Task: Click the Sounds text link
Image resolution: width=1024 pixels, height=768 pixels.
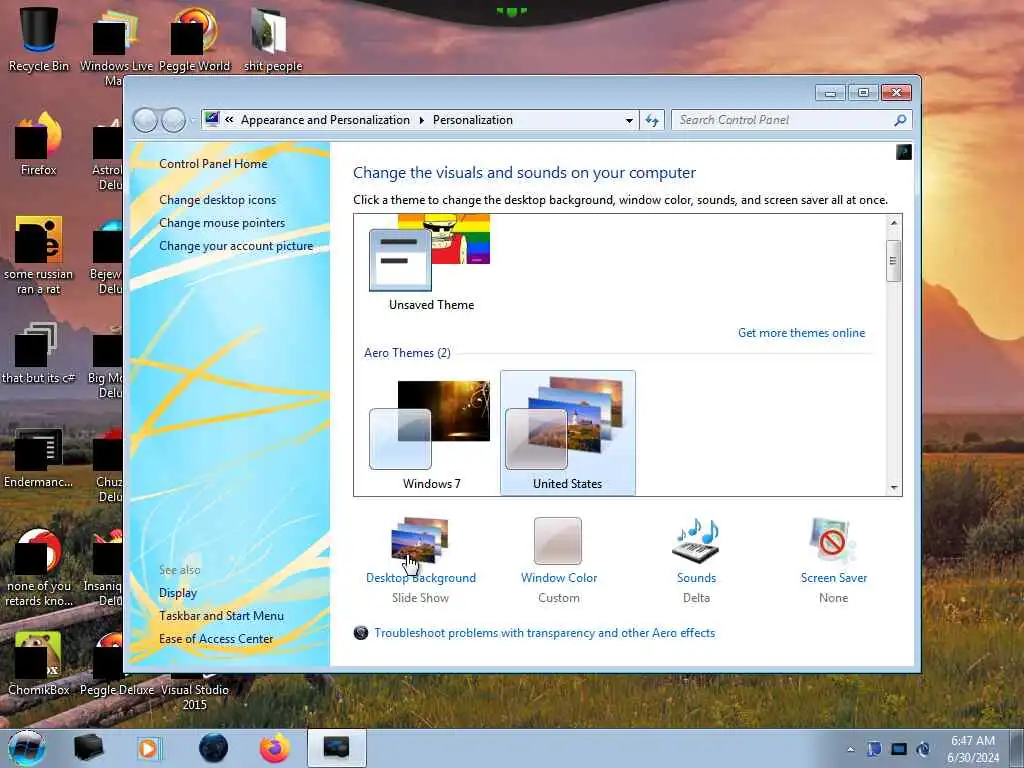Action: coord(696,578)
